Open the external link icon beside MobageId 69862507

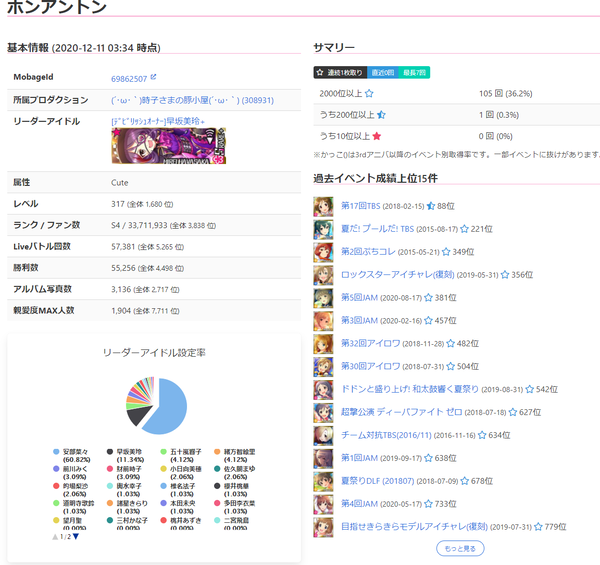[x=153, y=77]
